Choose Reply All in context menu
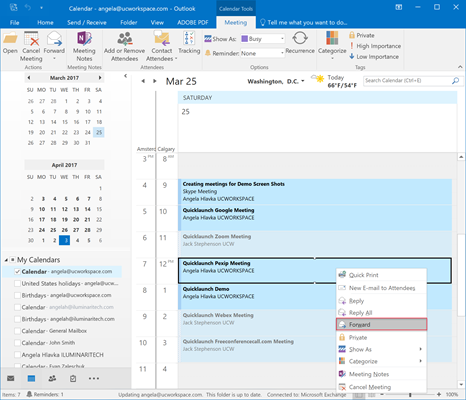The image size is (466, 400). point(382,313)
